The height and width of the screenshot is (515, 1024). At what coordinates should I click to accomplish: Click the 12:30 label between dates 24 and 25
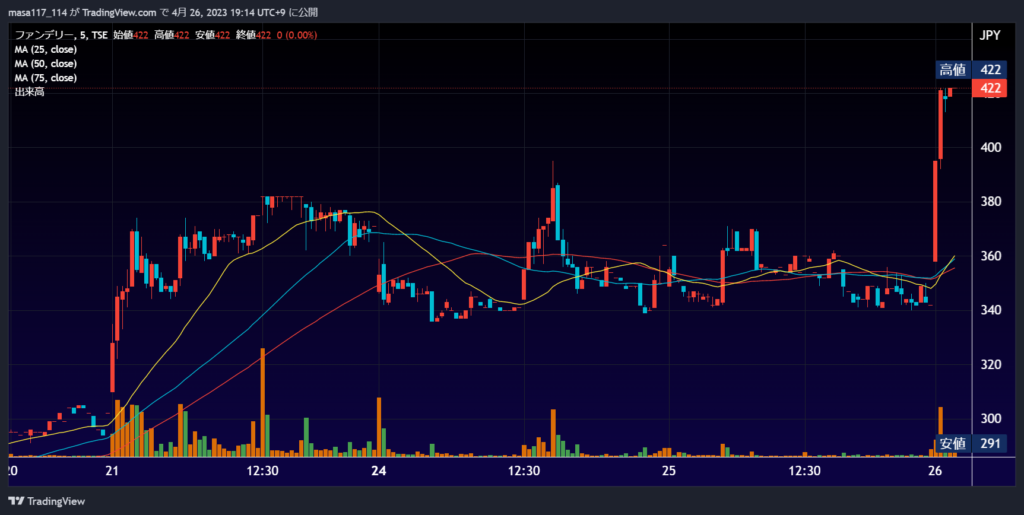[x=524, y=471]
